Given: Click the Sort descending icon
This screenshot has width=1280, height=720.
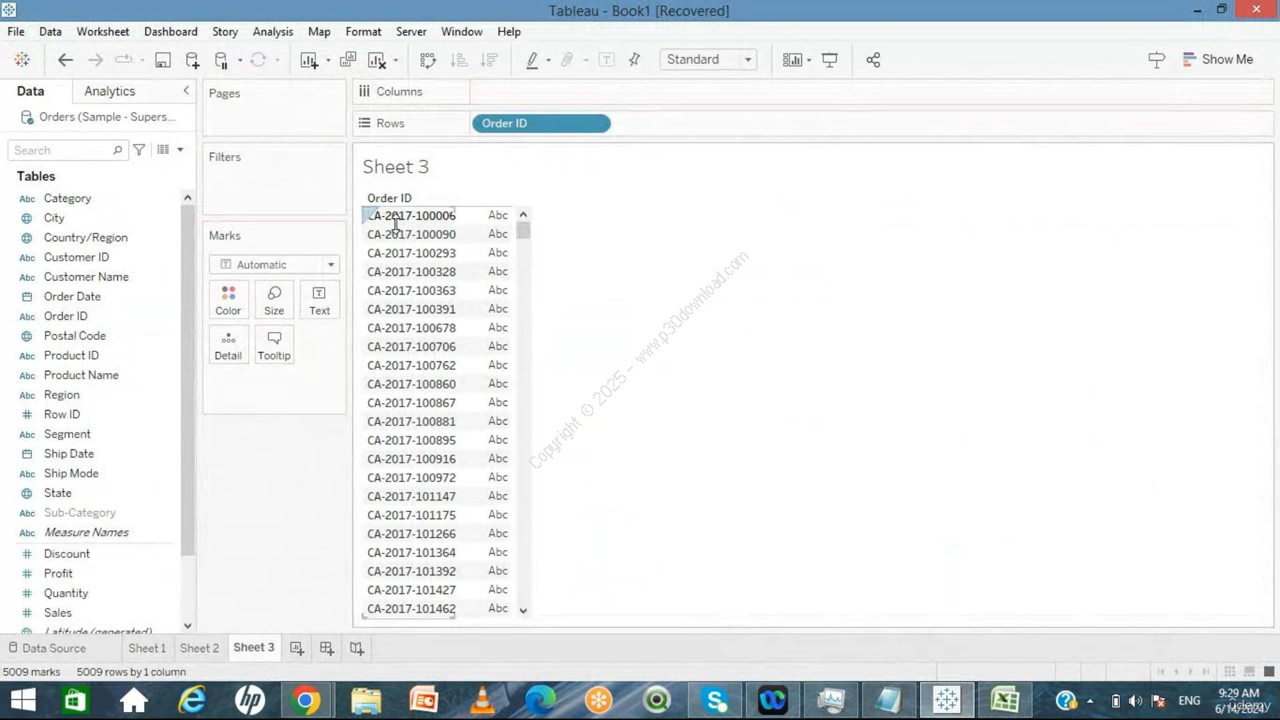Looking at the screenshot, I should coord(489,60).
